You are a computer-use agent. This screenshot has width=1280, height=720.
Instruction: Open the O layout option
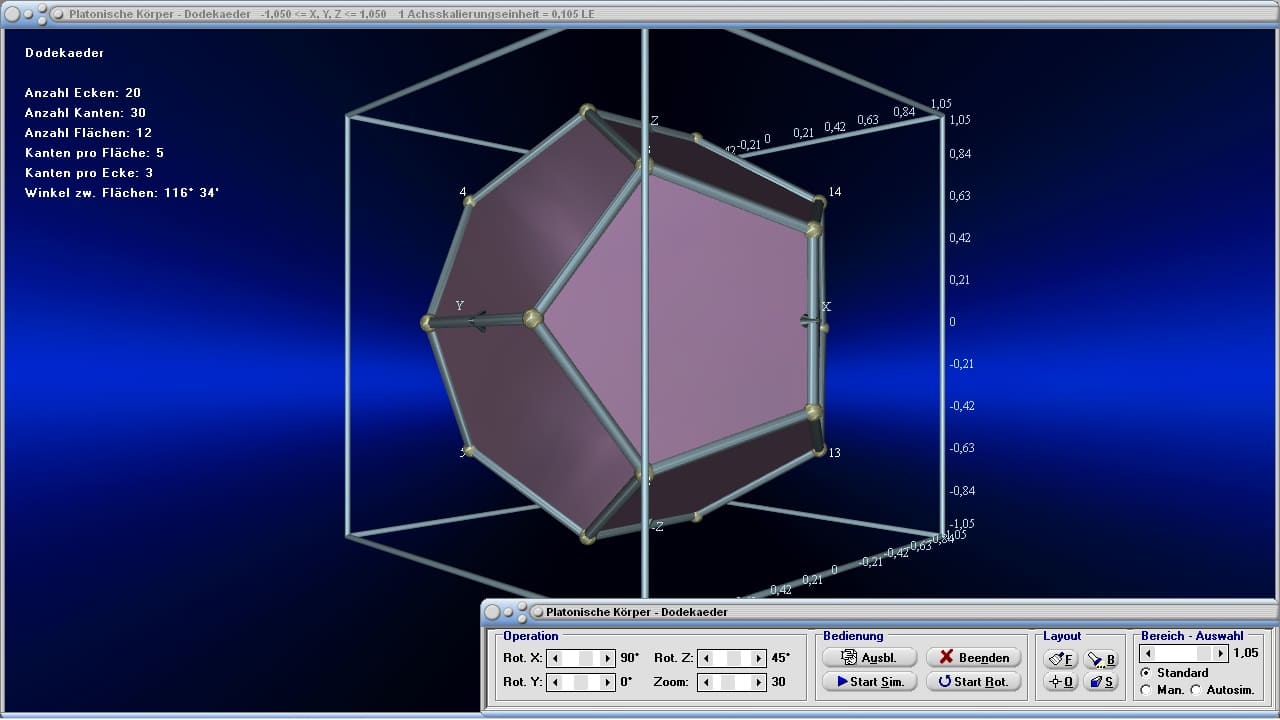(x=1061, y=682)
